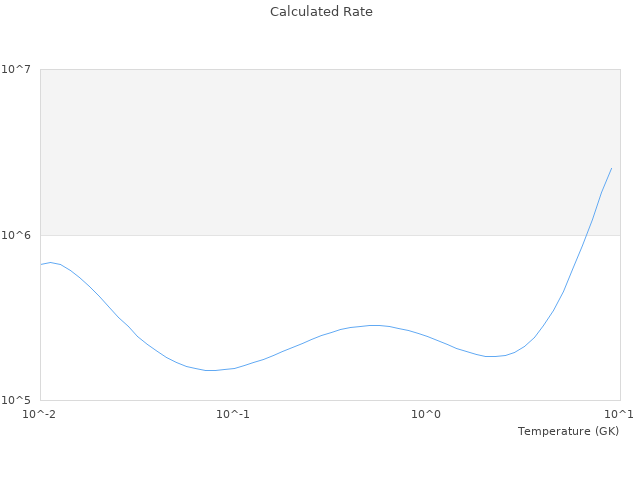
Task: Select the 10^7 y-axis tick label
Action: pos(18,69)
